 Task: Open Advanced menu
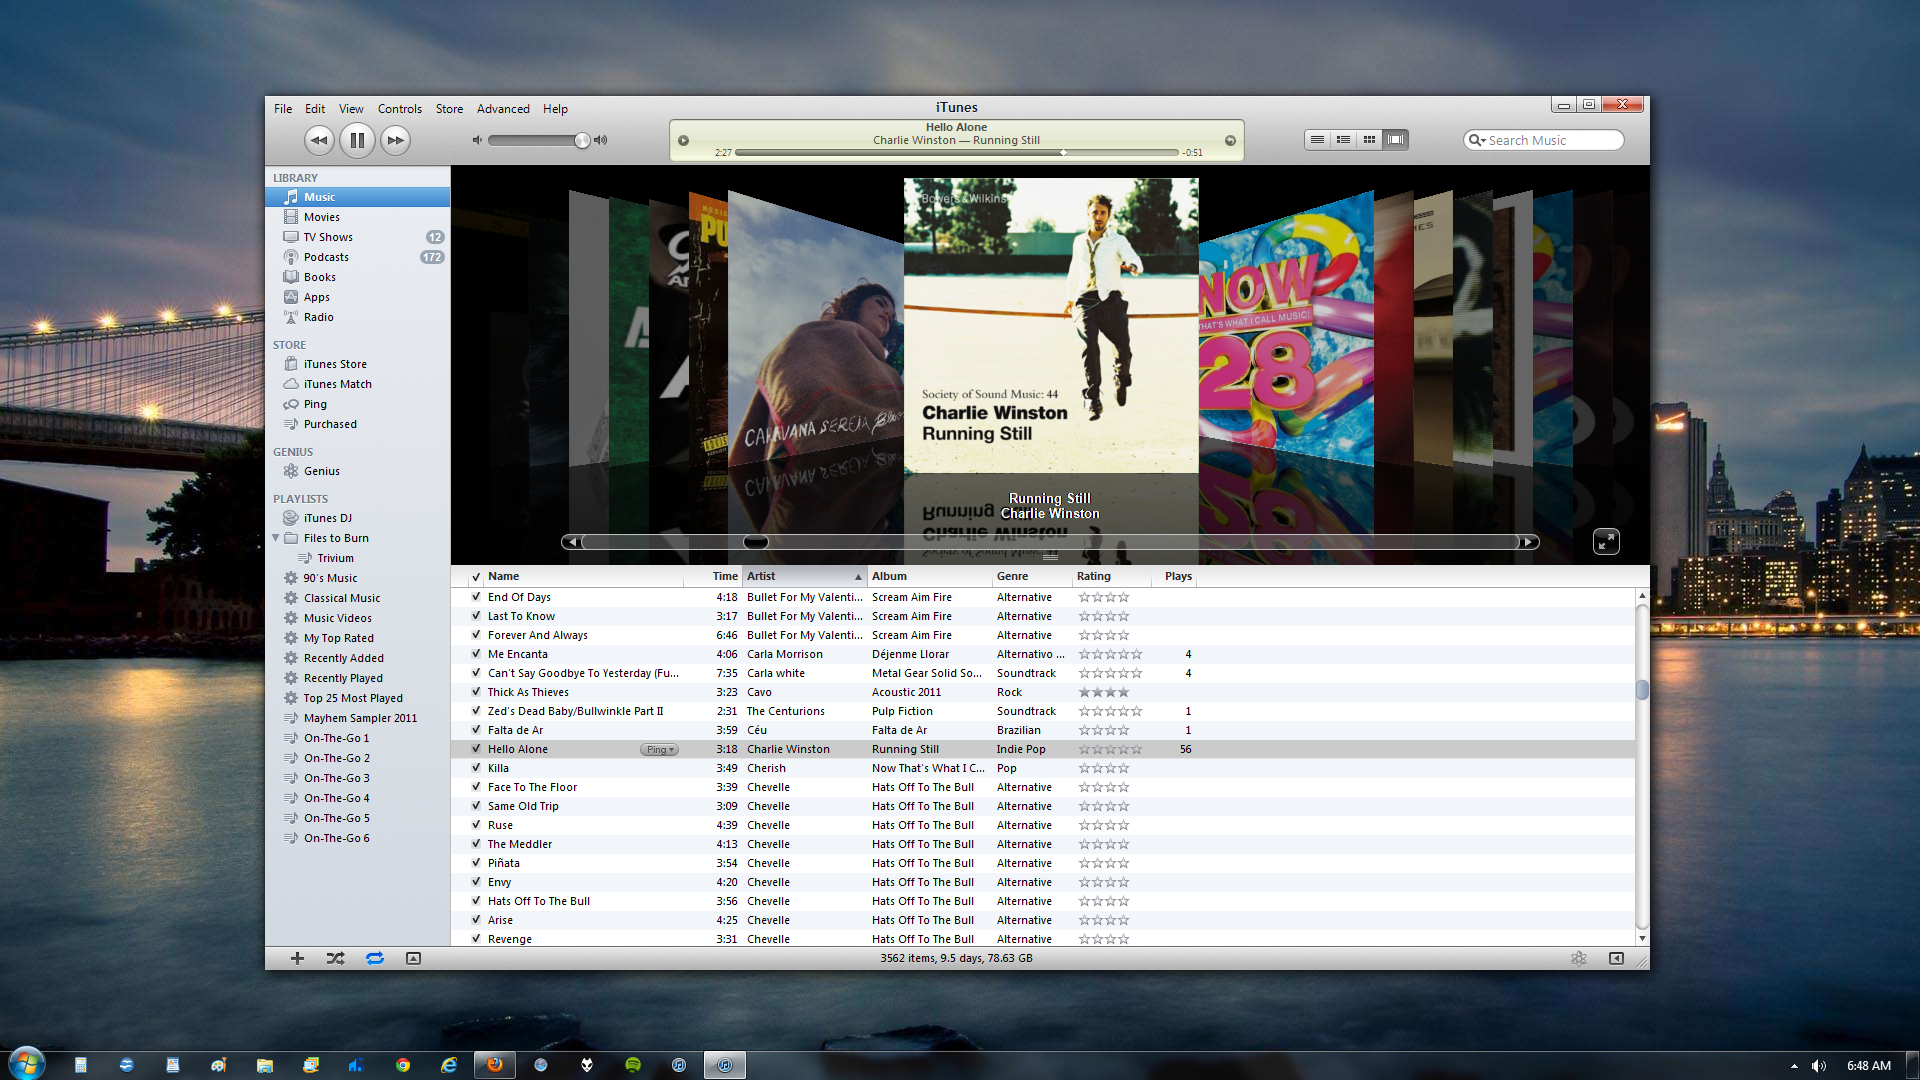(x=503, y=109)
